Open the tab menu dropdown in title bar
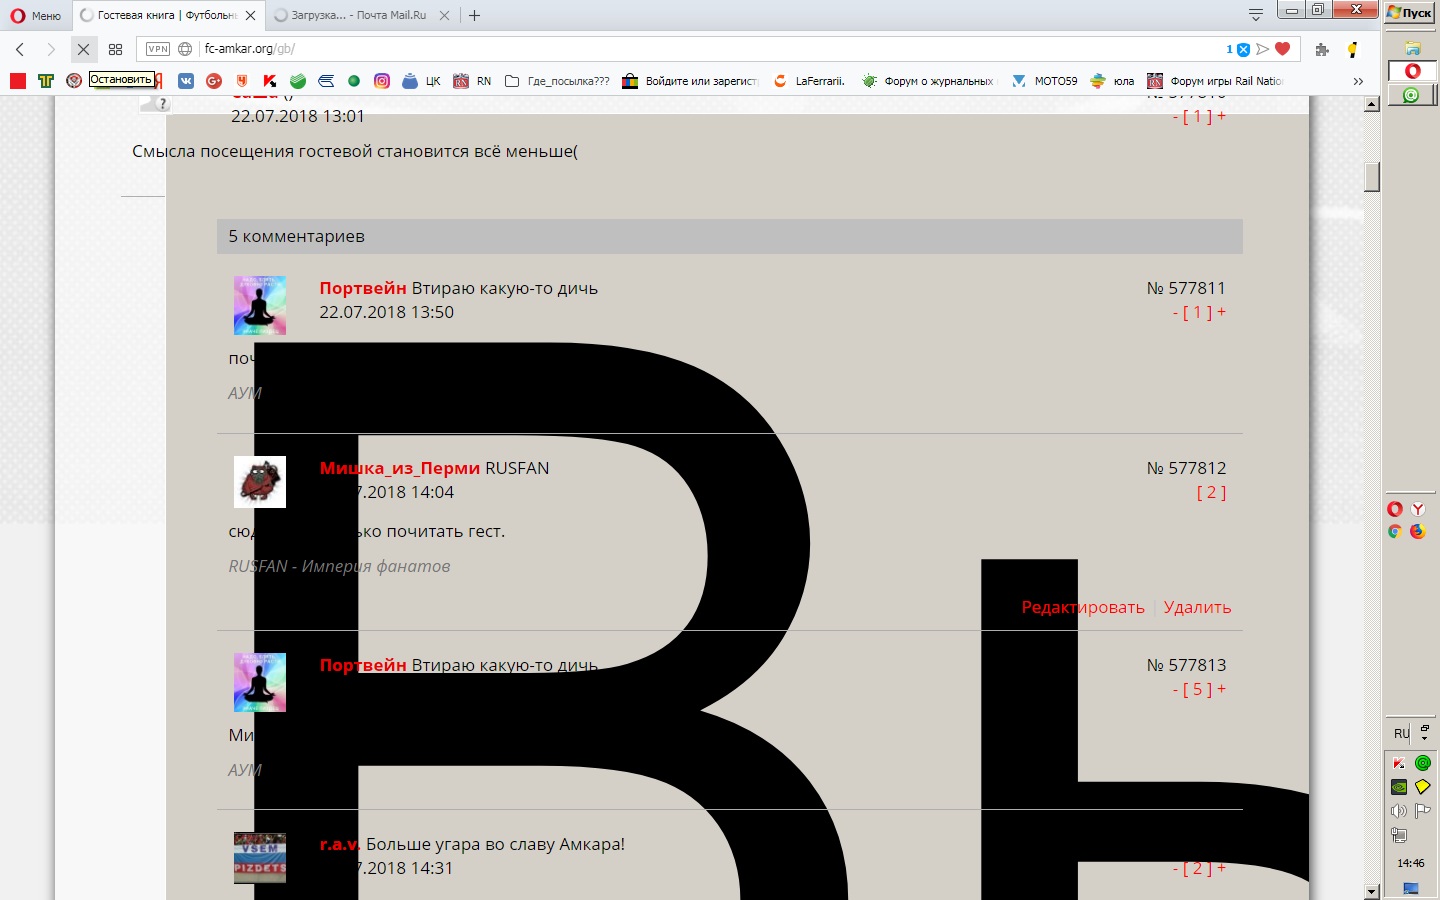 click(x=1256, y=14)
